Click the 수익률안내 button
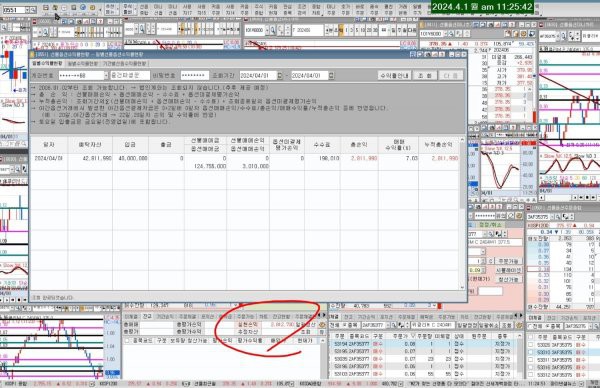Screen dimensions: 600x388 [x=394, y=76]
